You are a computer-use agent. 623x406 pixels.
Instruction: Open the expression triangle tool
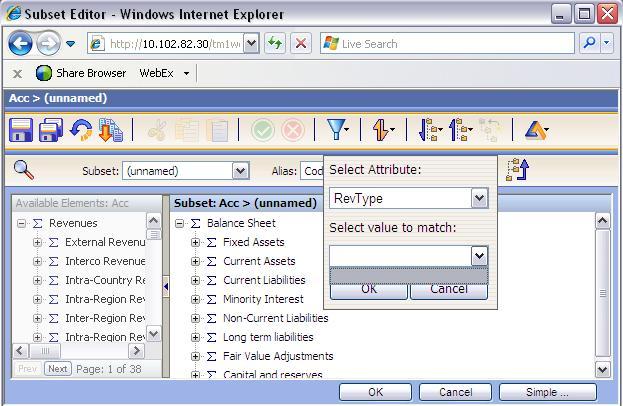(537, 130)
